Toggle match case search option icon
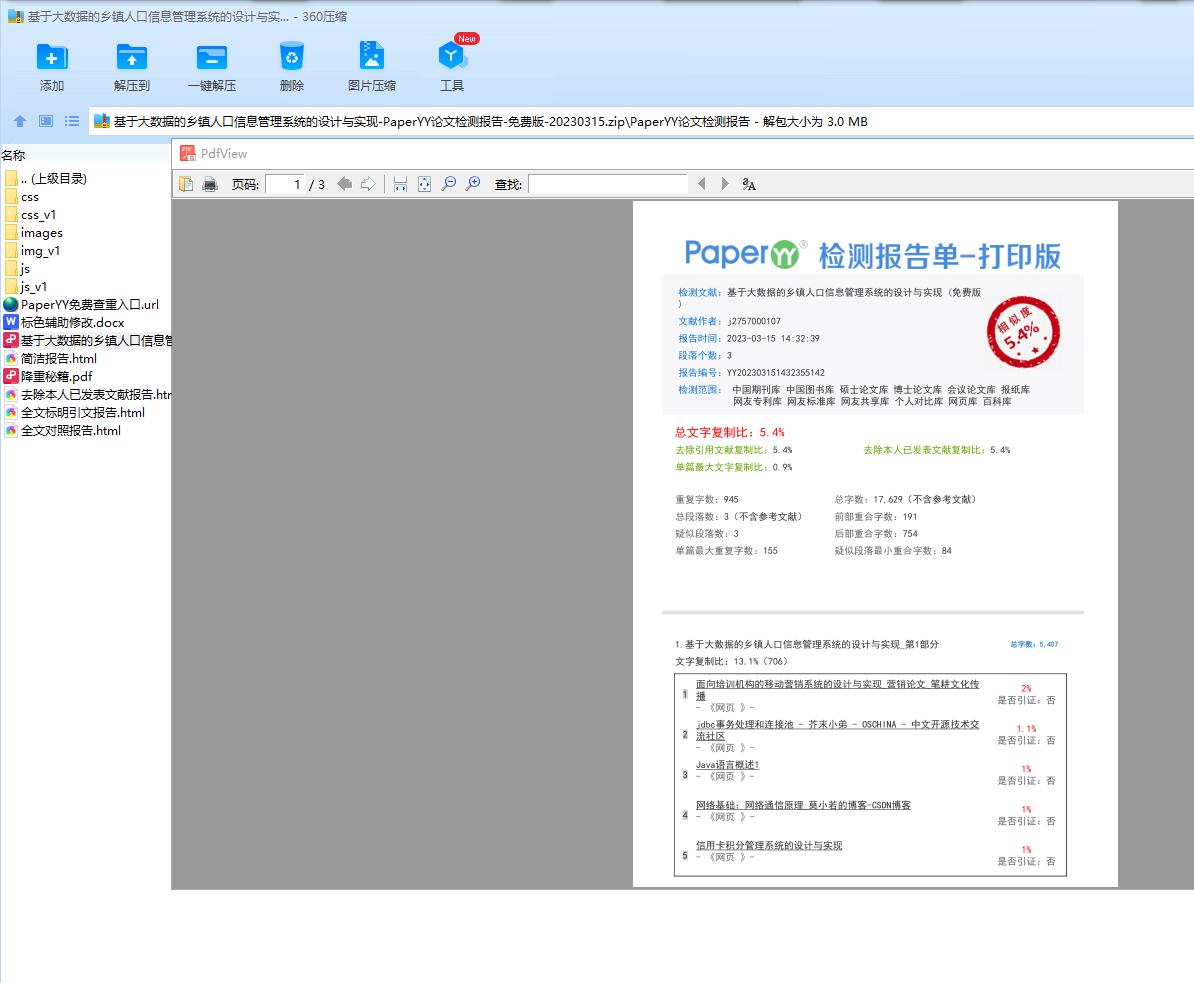 [749, 184]
